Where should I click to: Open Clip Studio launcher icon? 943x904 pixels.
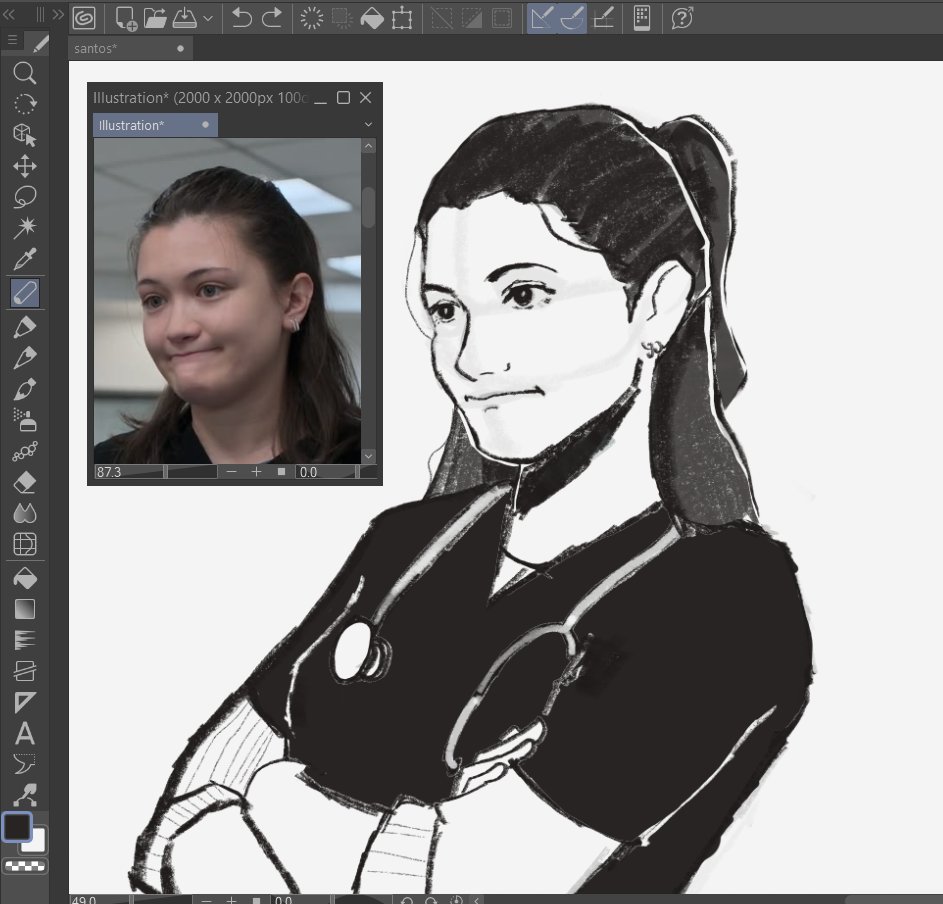(84, 18)
